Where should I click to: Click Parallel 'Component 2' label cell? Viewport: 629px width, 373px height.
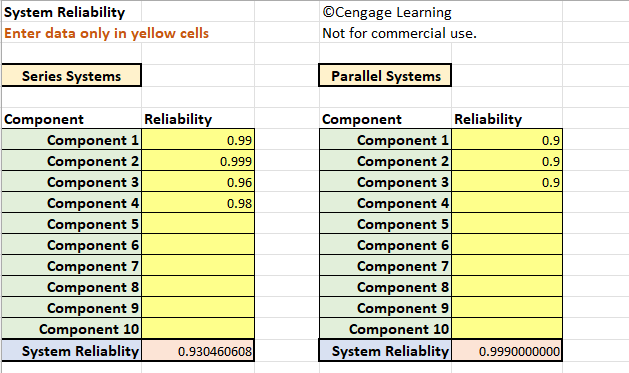[385, 160]
